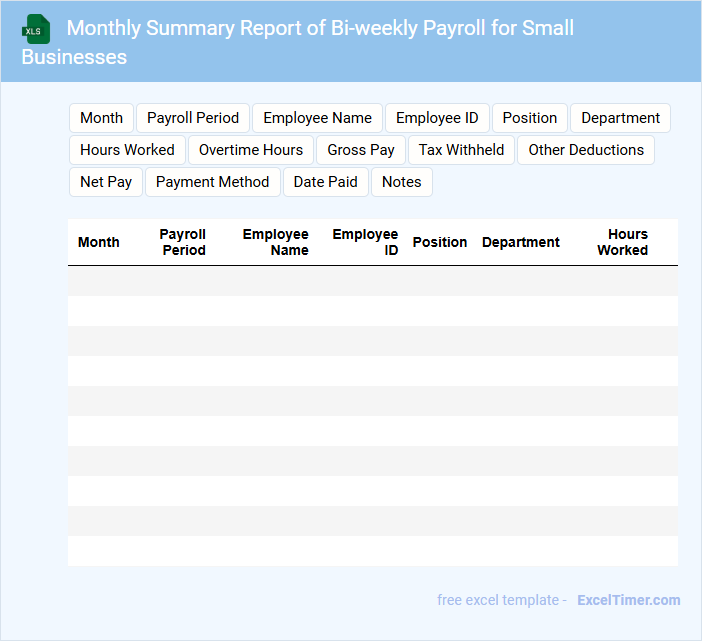Click the Payroll Period tag
Viewport: 702px width, 641px height.
click(x=193, y=118)
